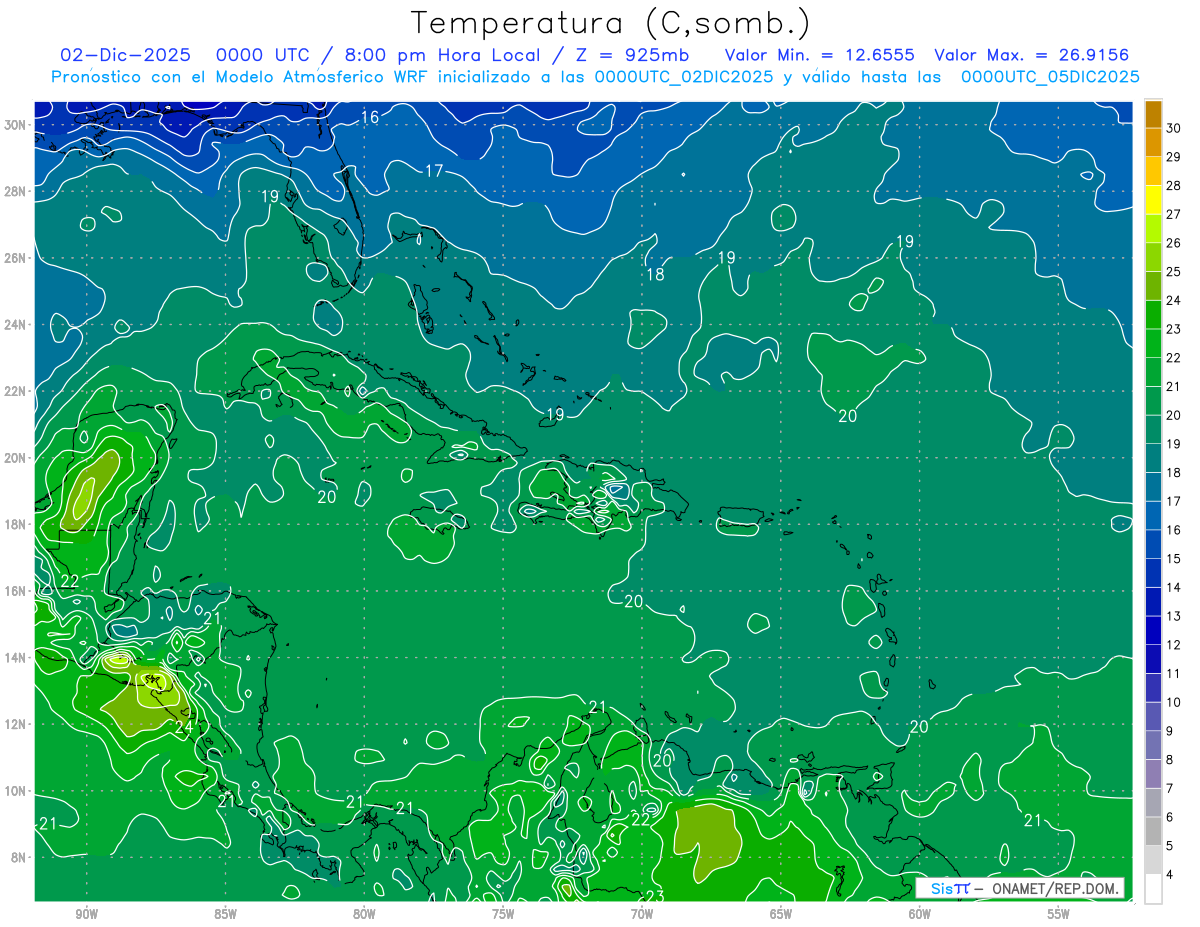Click the latitude axis label "26N"
This screenshot has width=1200, height=927.
coord(15,258)
